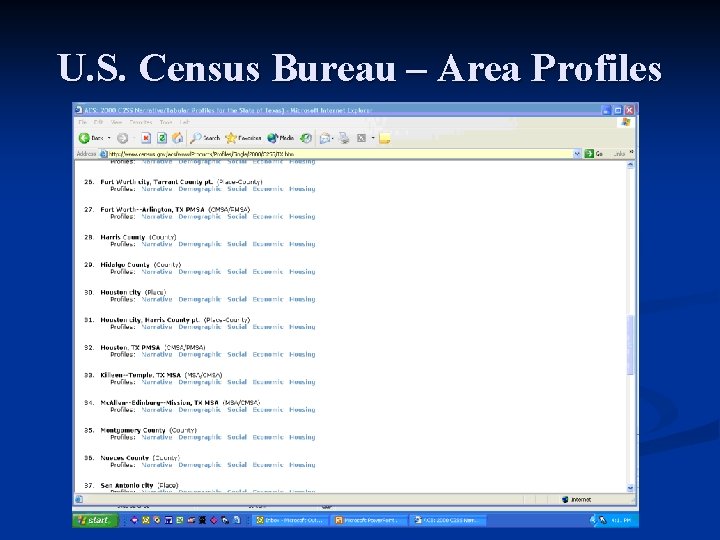Image resolution: width=720 pixels, height=540 pixels.
Task: Select the heading 'Houston, TX PMSA'
Action: (130, 348)
